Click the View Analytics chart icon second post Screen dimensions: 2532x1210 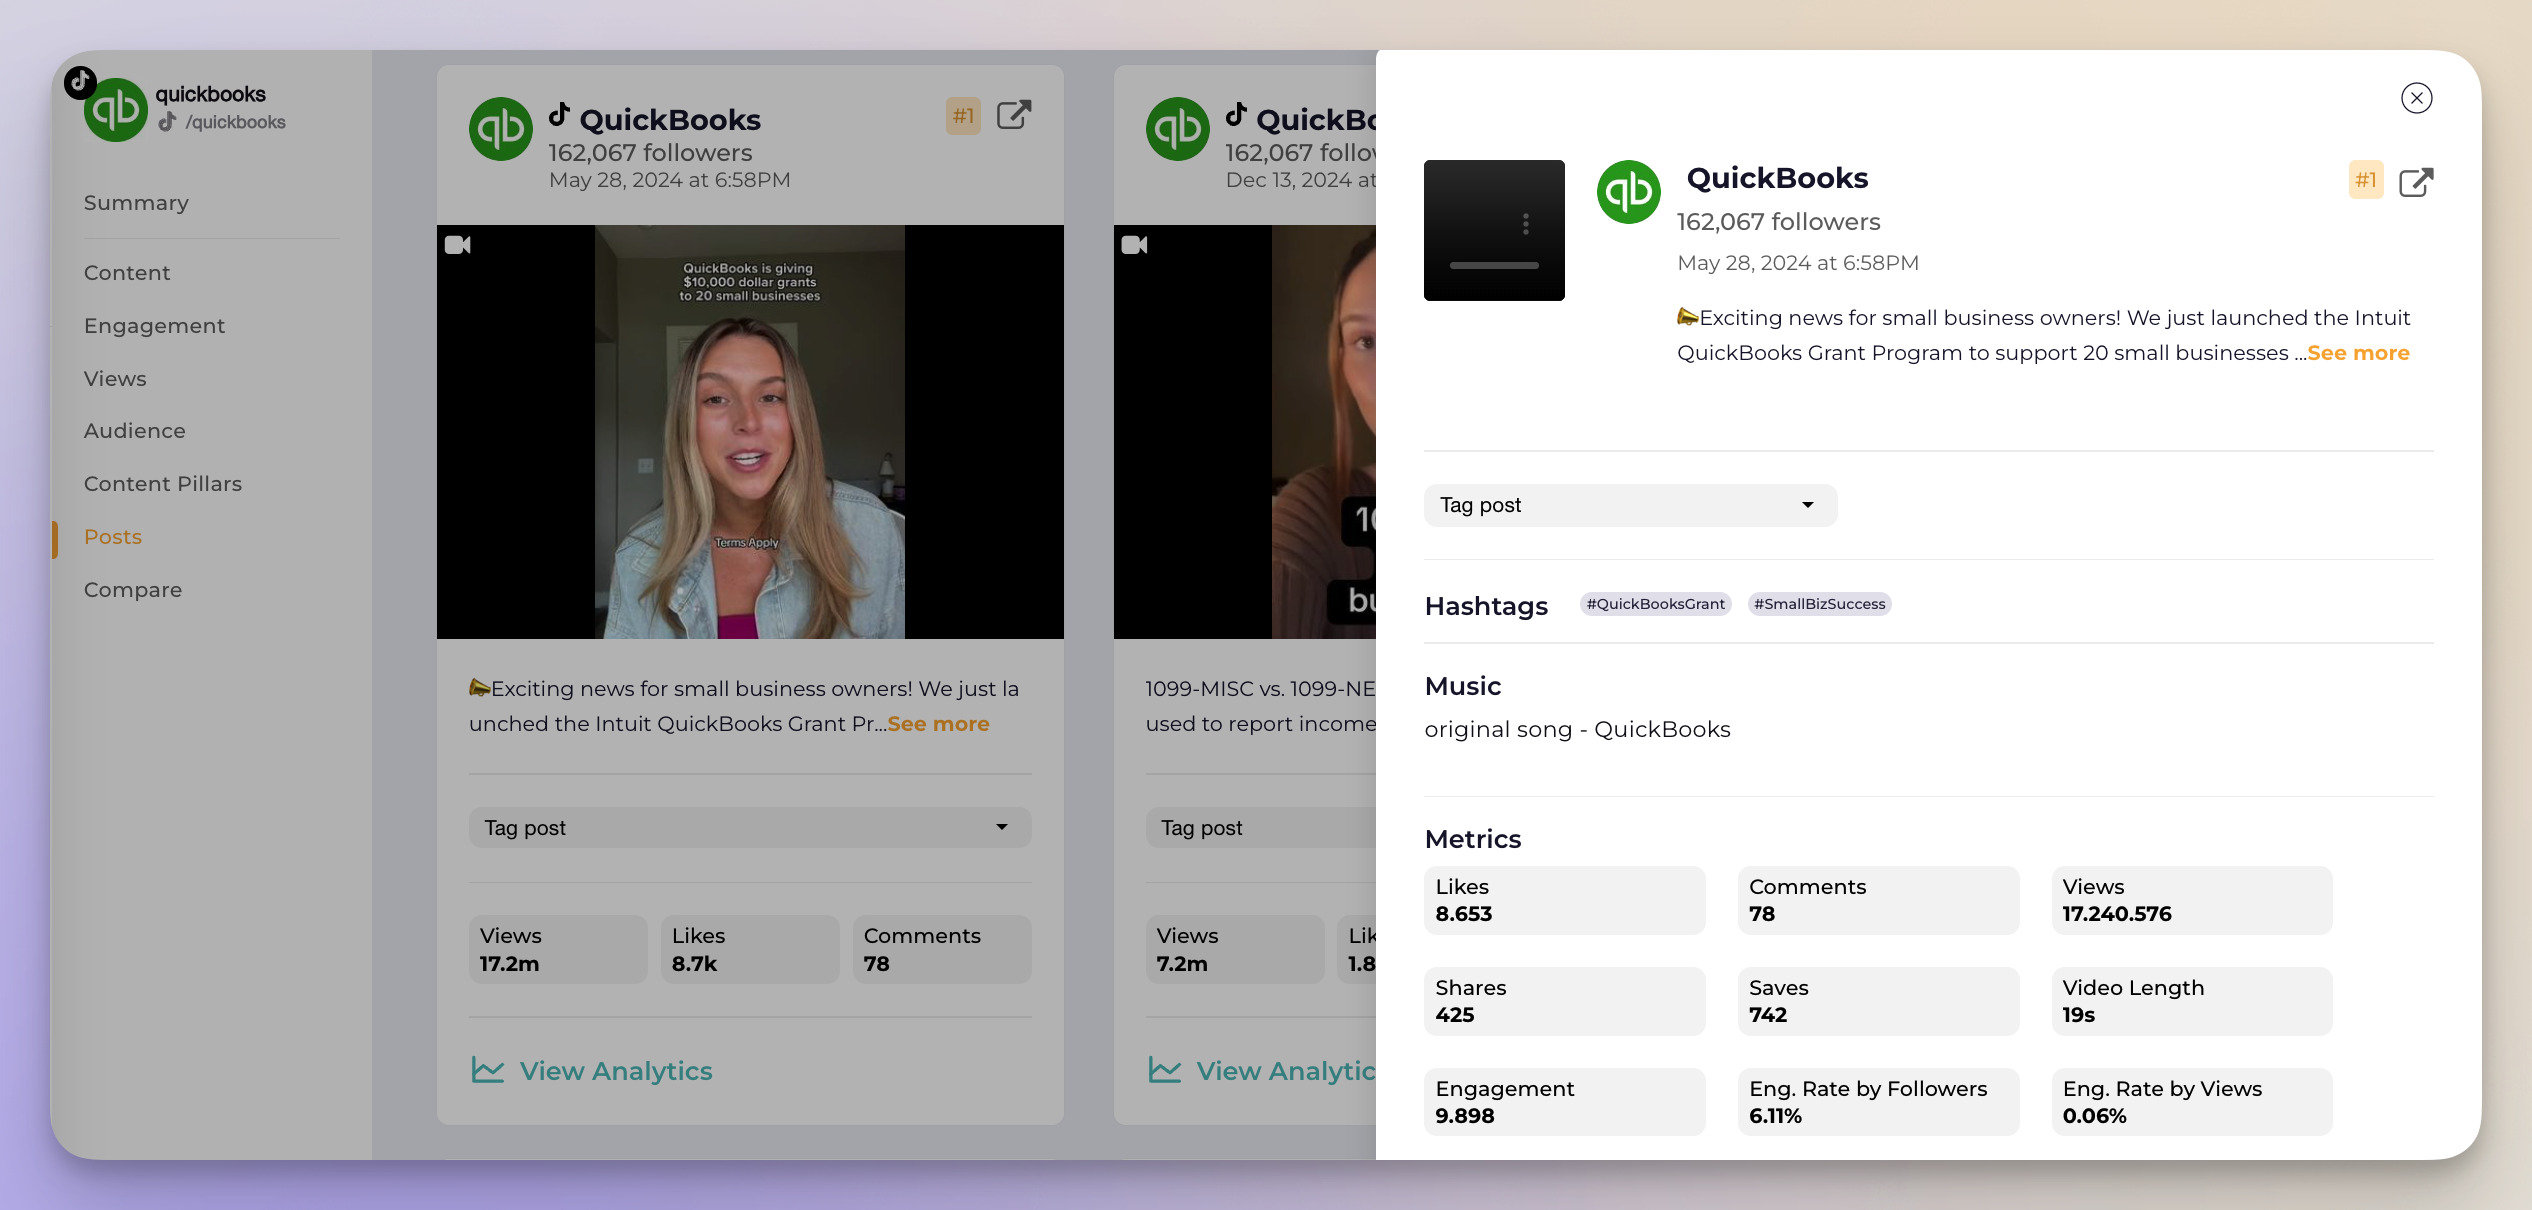[1163, 1069]
